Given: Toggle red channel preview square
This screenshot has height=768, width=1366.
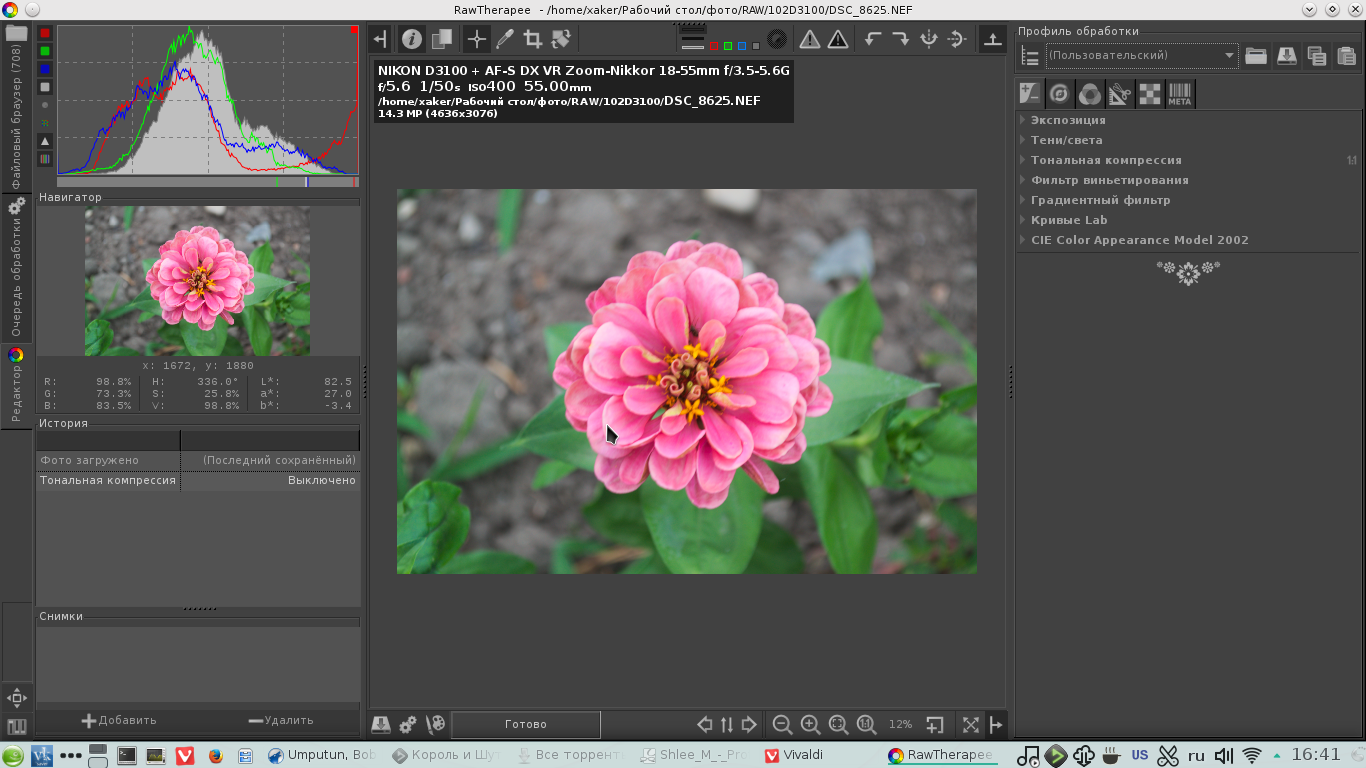Looking at the screenshot, I should (x=712, y=45).
